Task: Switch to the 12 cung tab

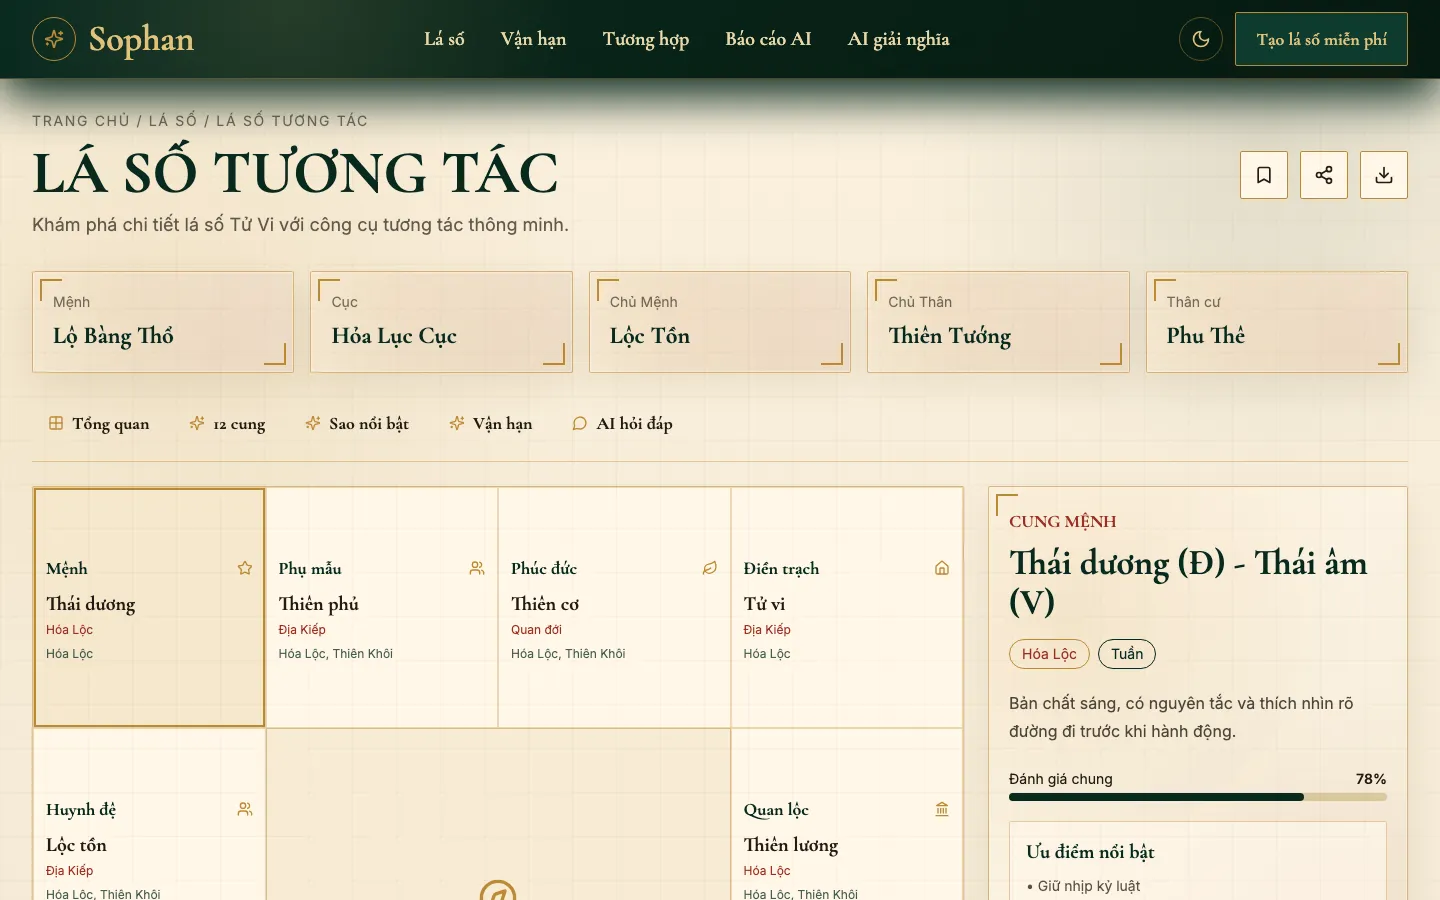Action: click(228, 424)
